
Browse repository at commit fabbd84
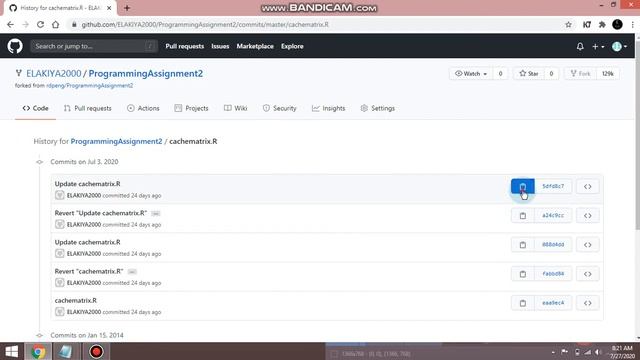click(587, 274)
